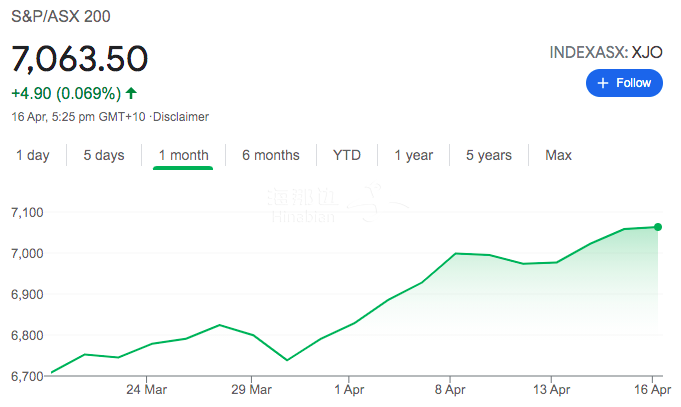Screen dimensions: 681x407
Task: Switch to the 1 day tab
Action: pos(33,155)
